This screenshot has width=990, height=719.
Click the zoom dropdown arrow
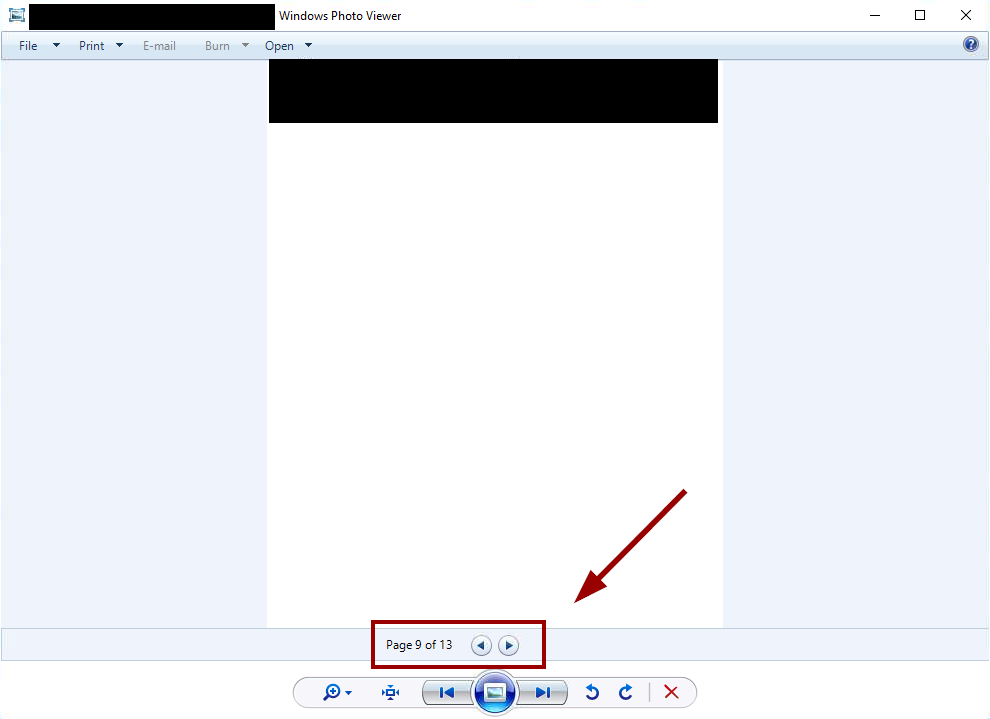pos(349,693)
